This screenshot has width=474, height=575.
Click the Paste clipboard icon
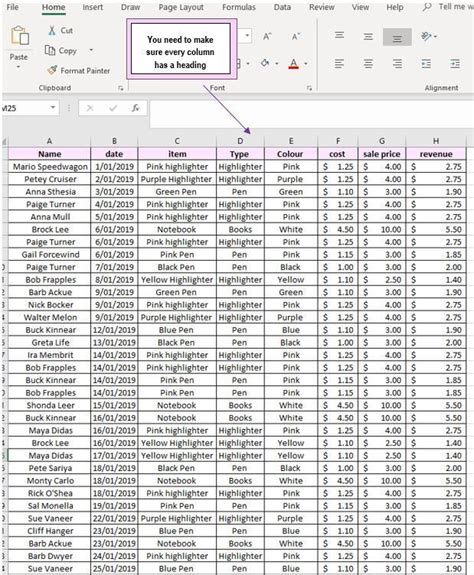(20, 36)
